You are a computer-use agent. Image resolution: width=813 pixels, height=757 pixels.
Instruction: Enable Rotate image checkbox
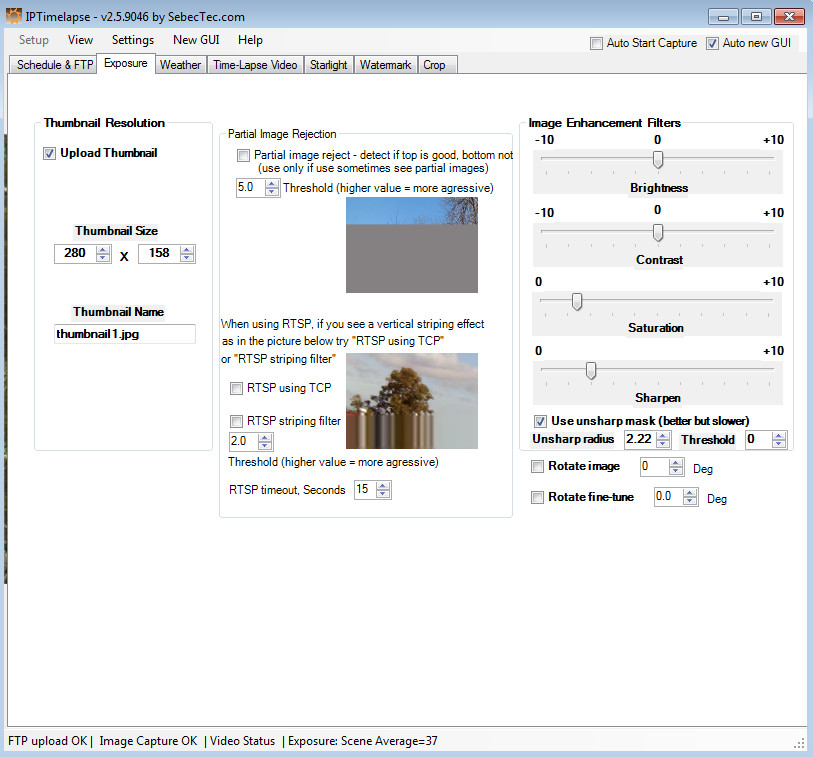537,467
